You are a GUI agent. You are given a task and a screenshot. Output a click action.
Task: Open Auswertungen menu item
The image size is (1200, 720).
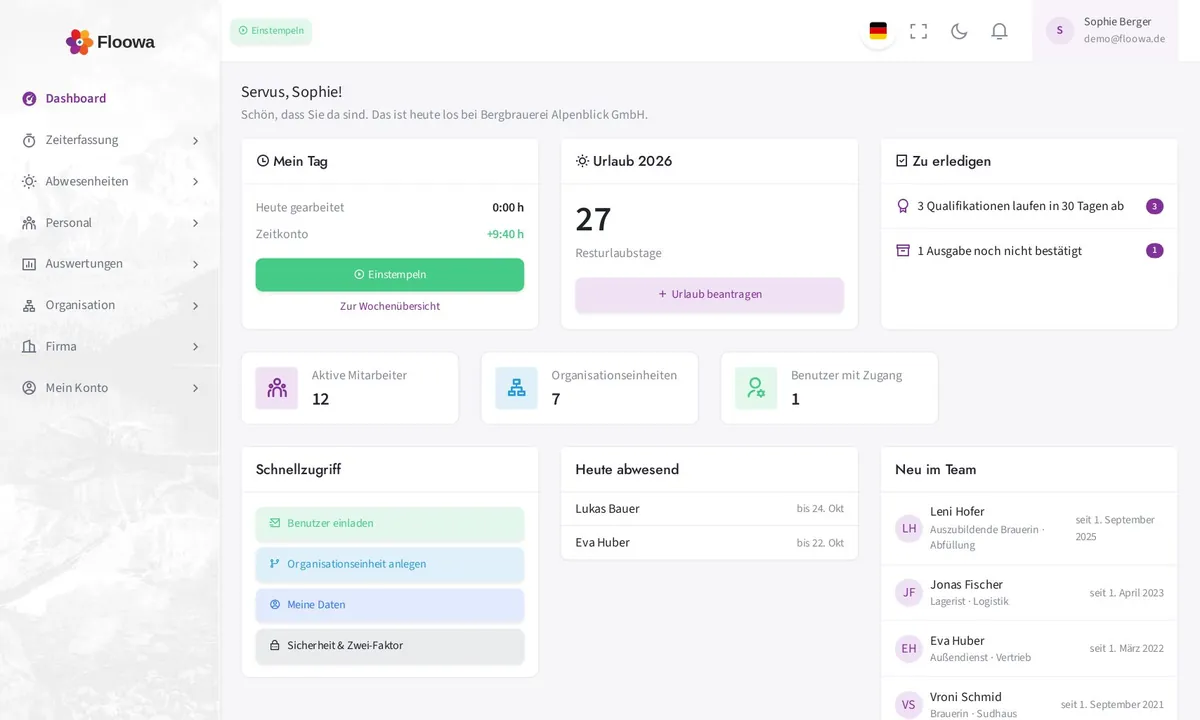[x=110, y=264]
